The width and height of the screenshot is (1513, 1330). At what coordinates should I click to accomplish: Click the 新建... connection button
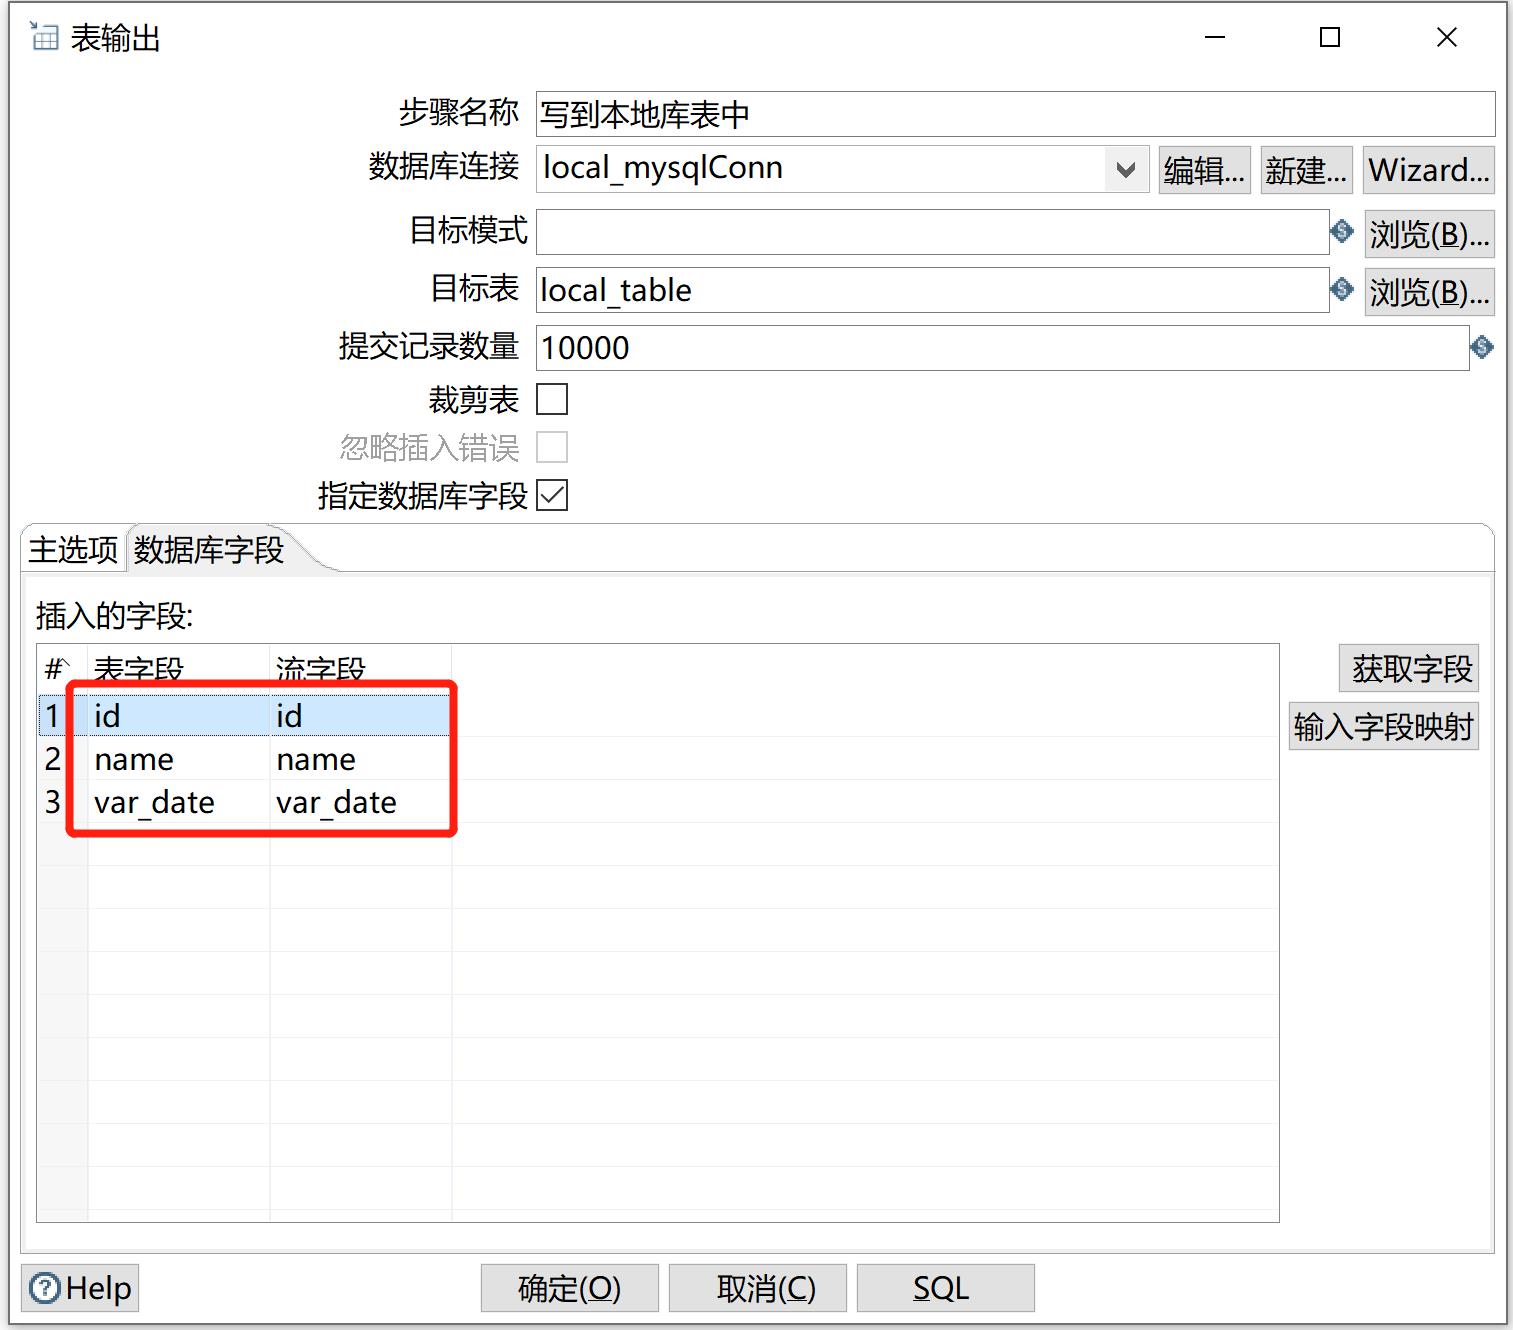[1306, 170]
